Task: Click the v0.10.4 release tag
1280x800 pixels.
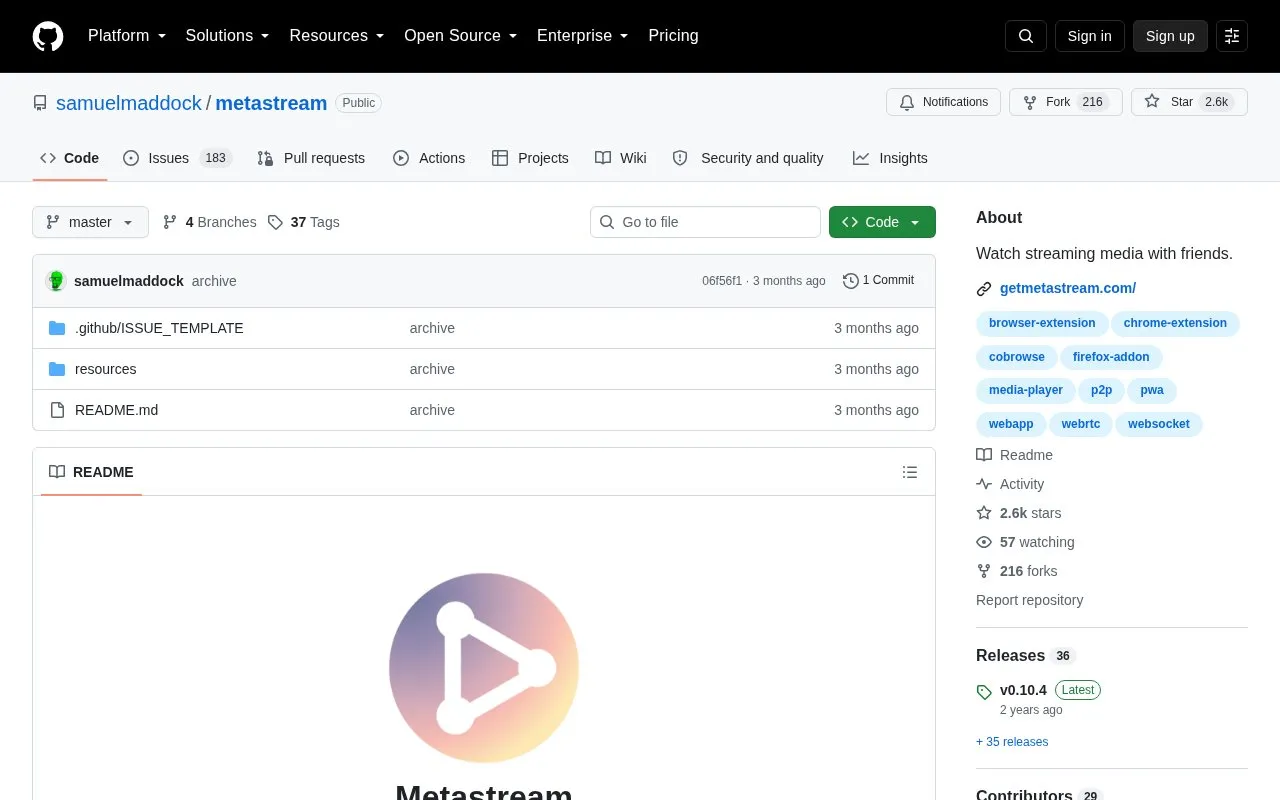Action: pyautogui.click(x=1023, y=690)
